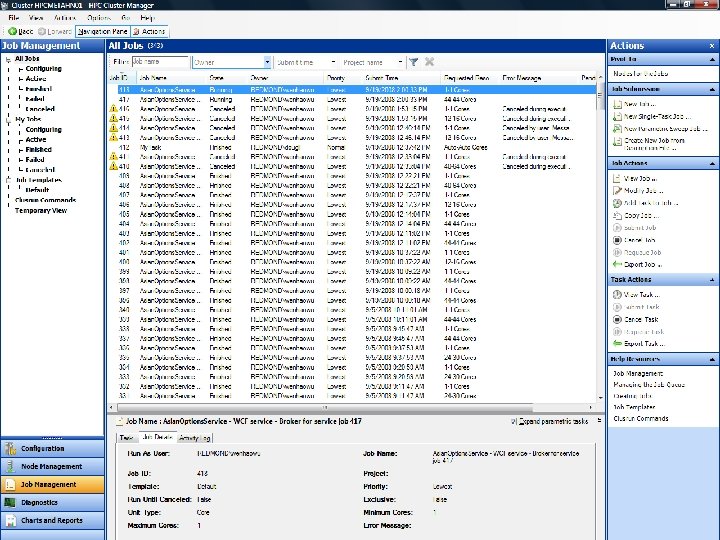The width and height of the screenshot is (720, 540).
Task: Click the Node Management pane icon
Action: click(10, 467)
